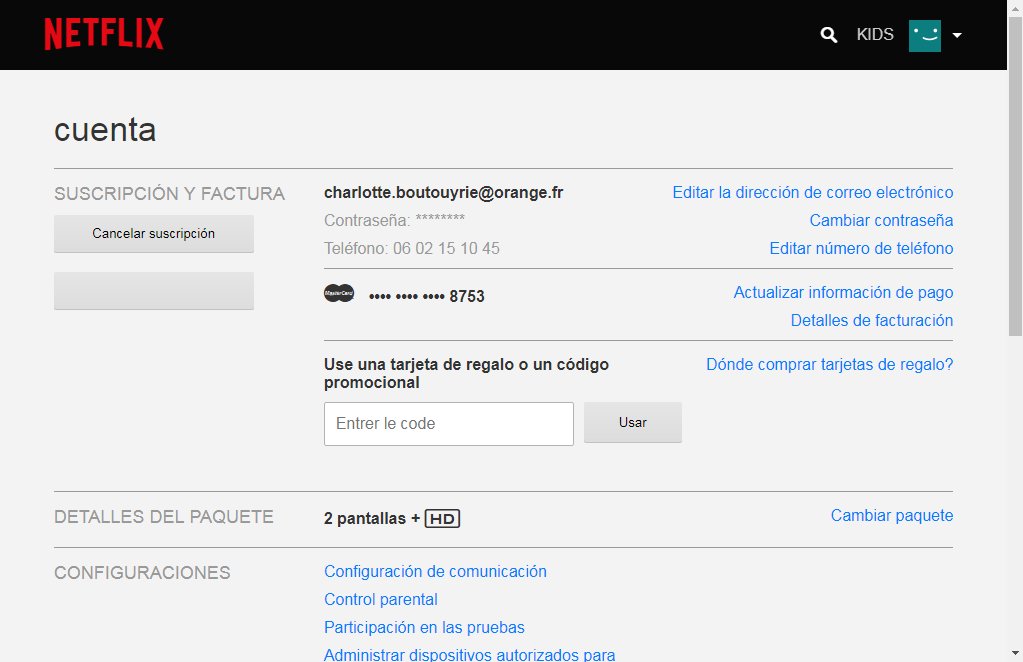Click the DETALLES DEL PAQUETE heading
1023x662 pixels.
[x=164, y=517]
